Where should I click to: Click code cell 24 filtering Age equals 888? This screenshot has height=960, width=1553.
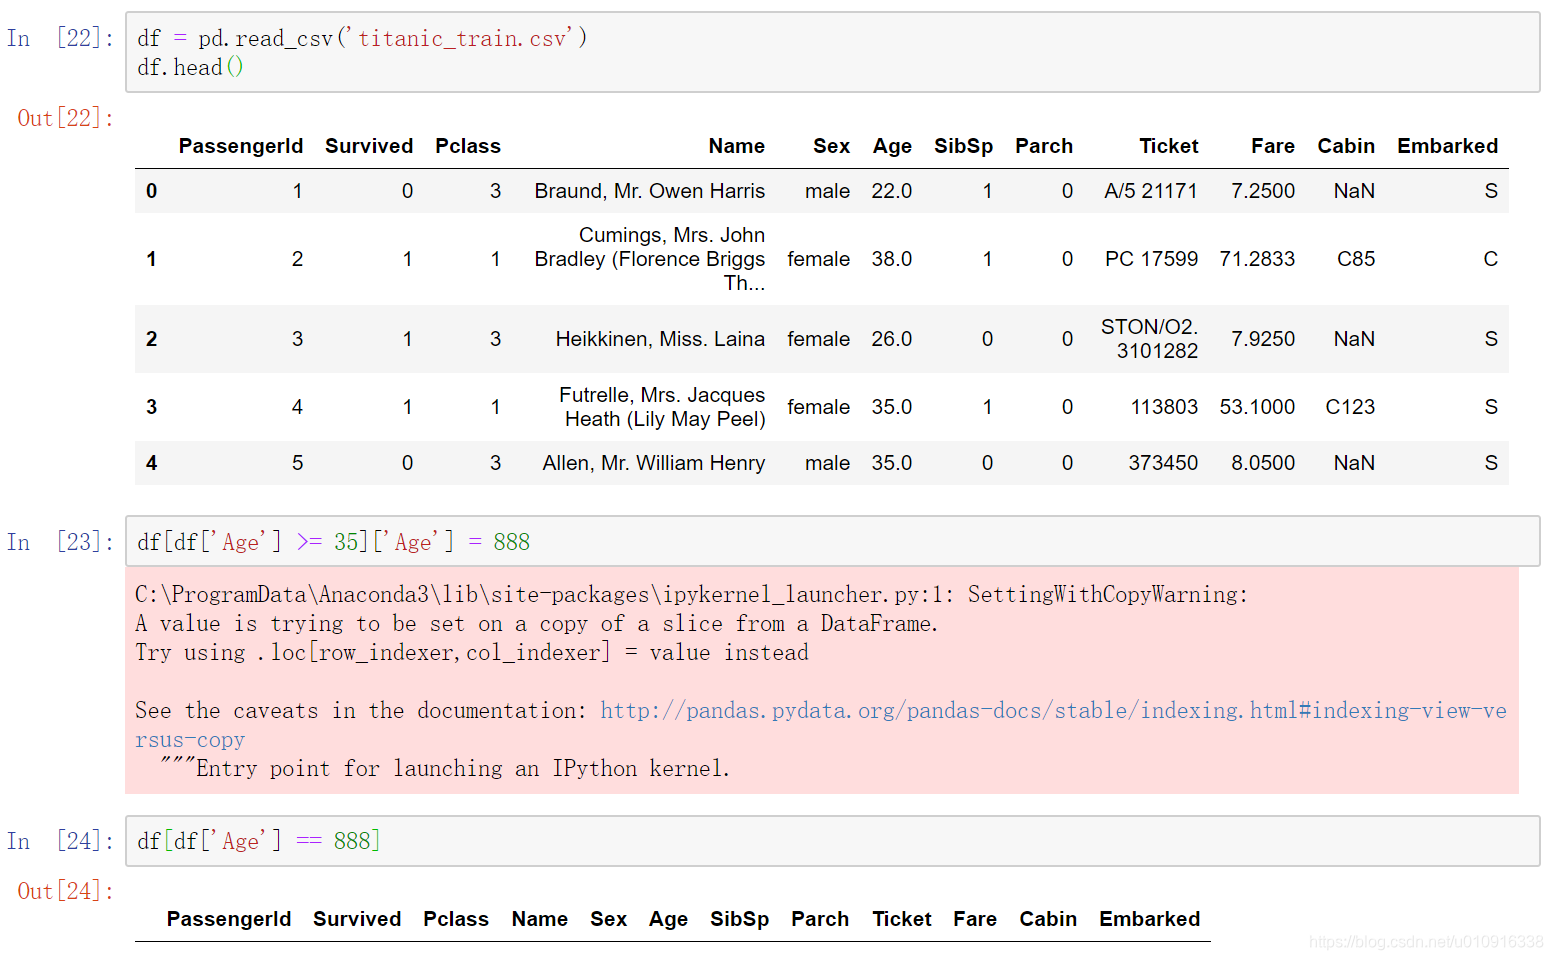(832, 841)
